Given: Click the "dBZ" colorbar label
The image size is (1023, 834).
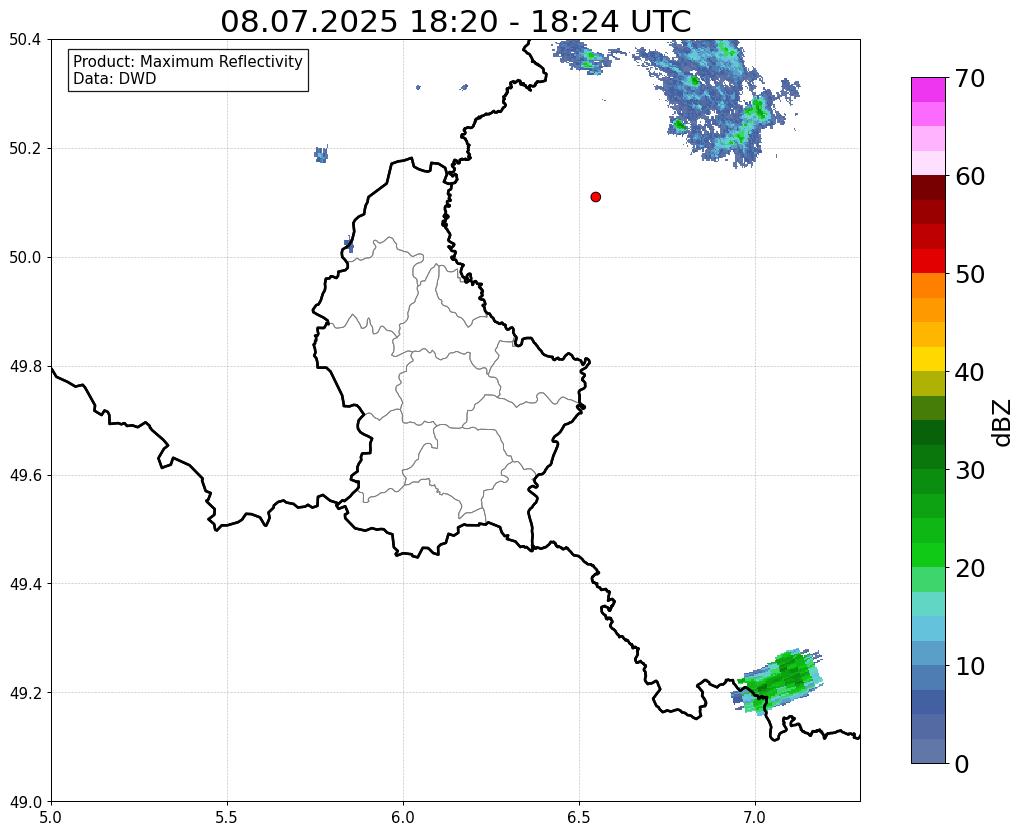Looking at the screenshot, I should 1003,423.
